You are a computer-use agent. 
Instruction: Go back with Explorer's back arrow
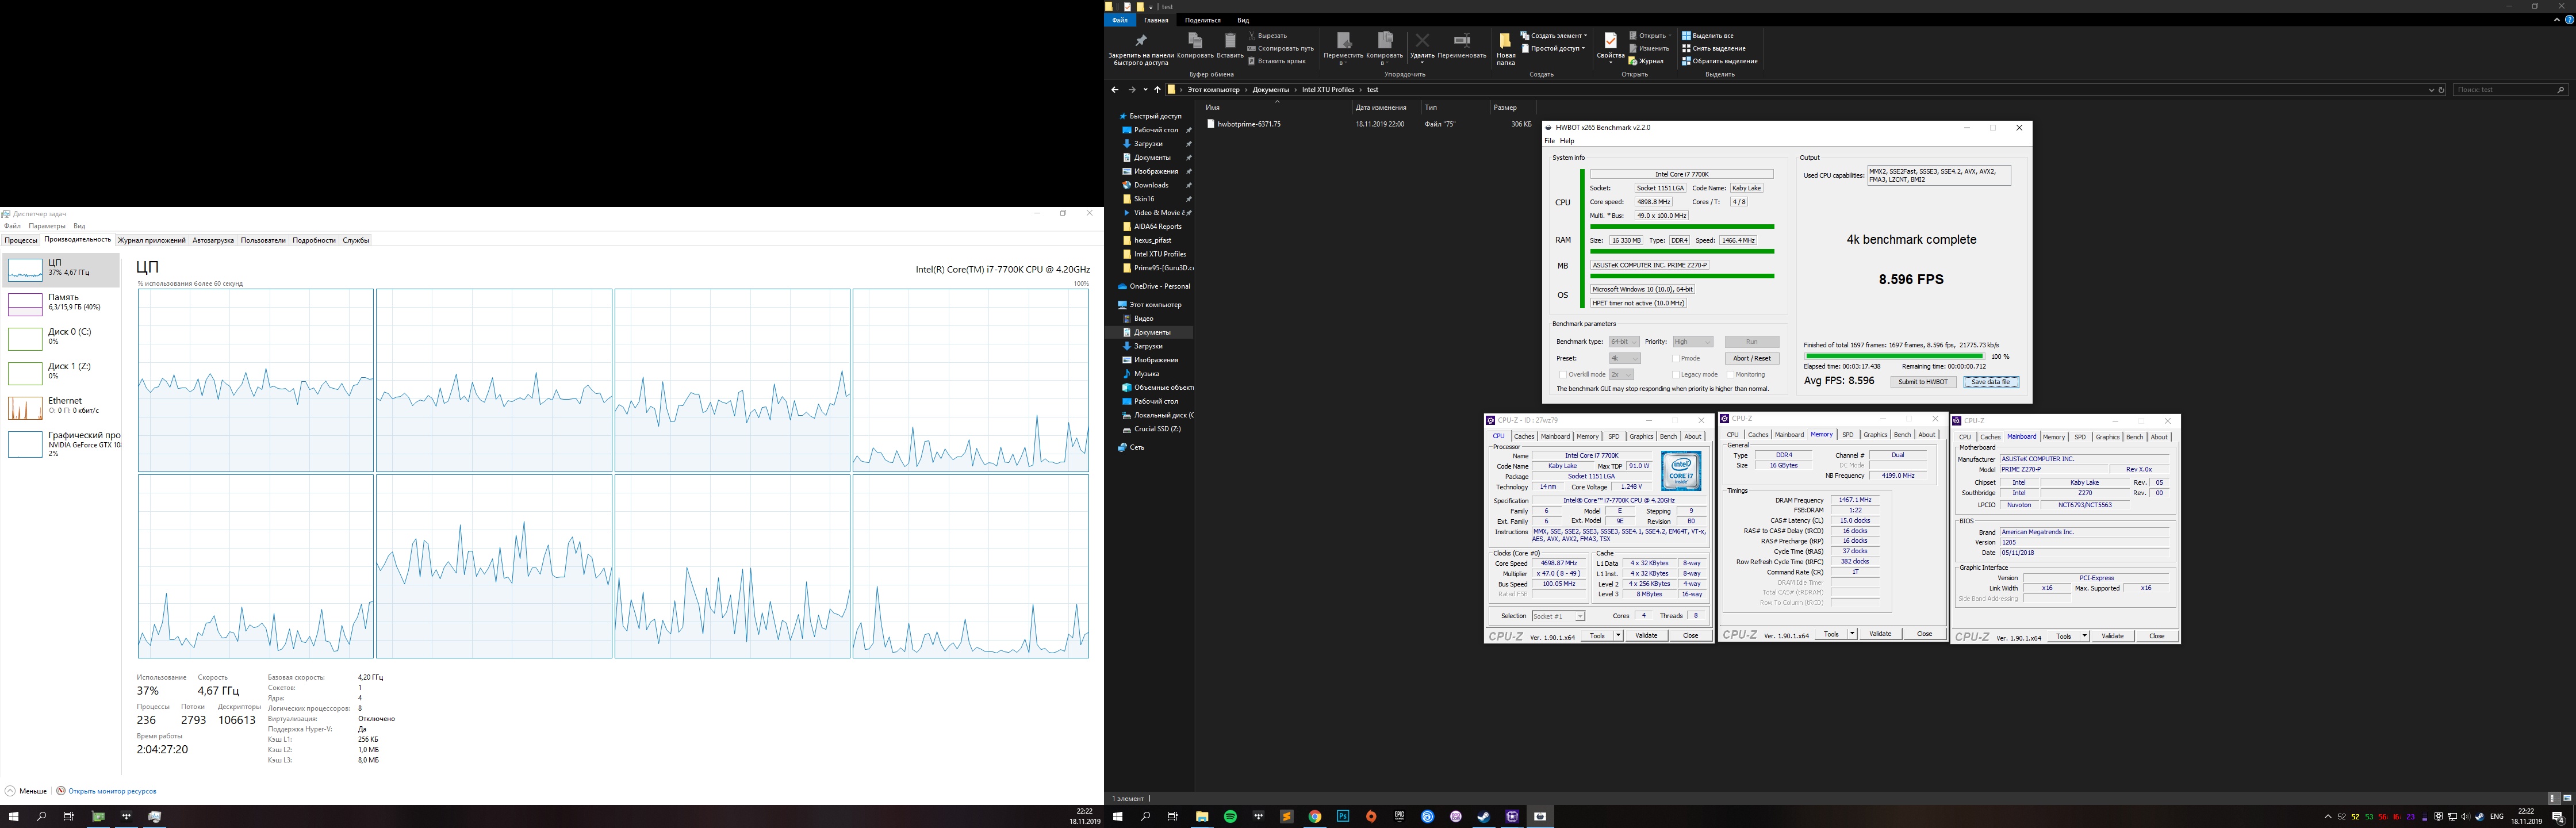click(1115, 90)
